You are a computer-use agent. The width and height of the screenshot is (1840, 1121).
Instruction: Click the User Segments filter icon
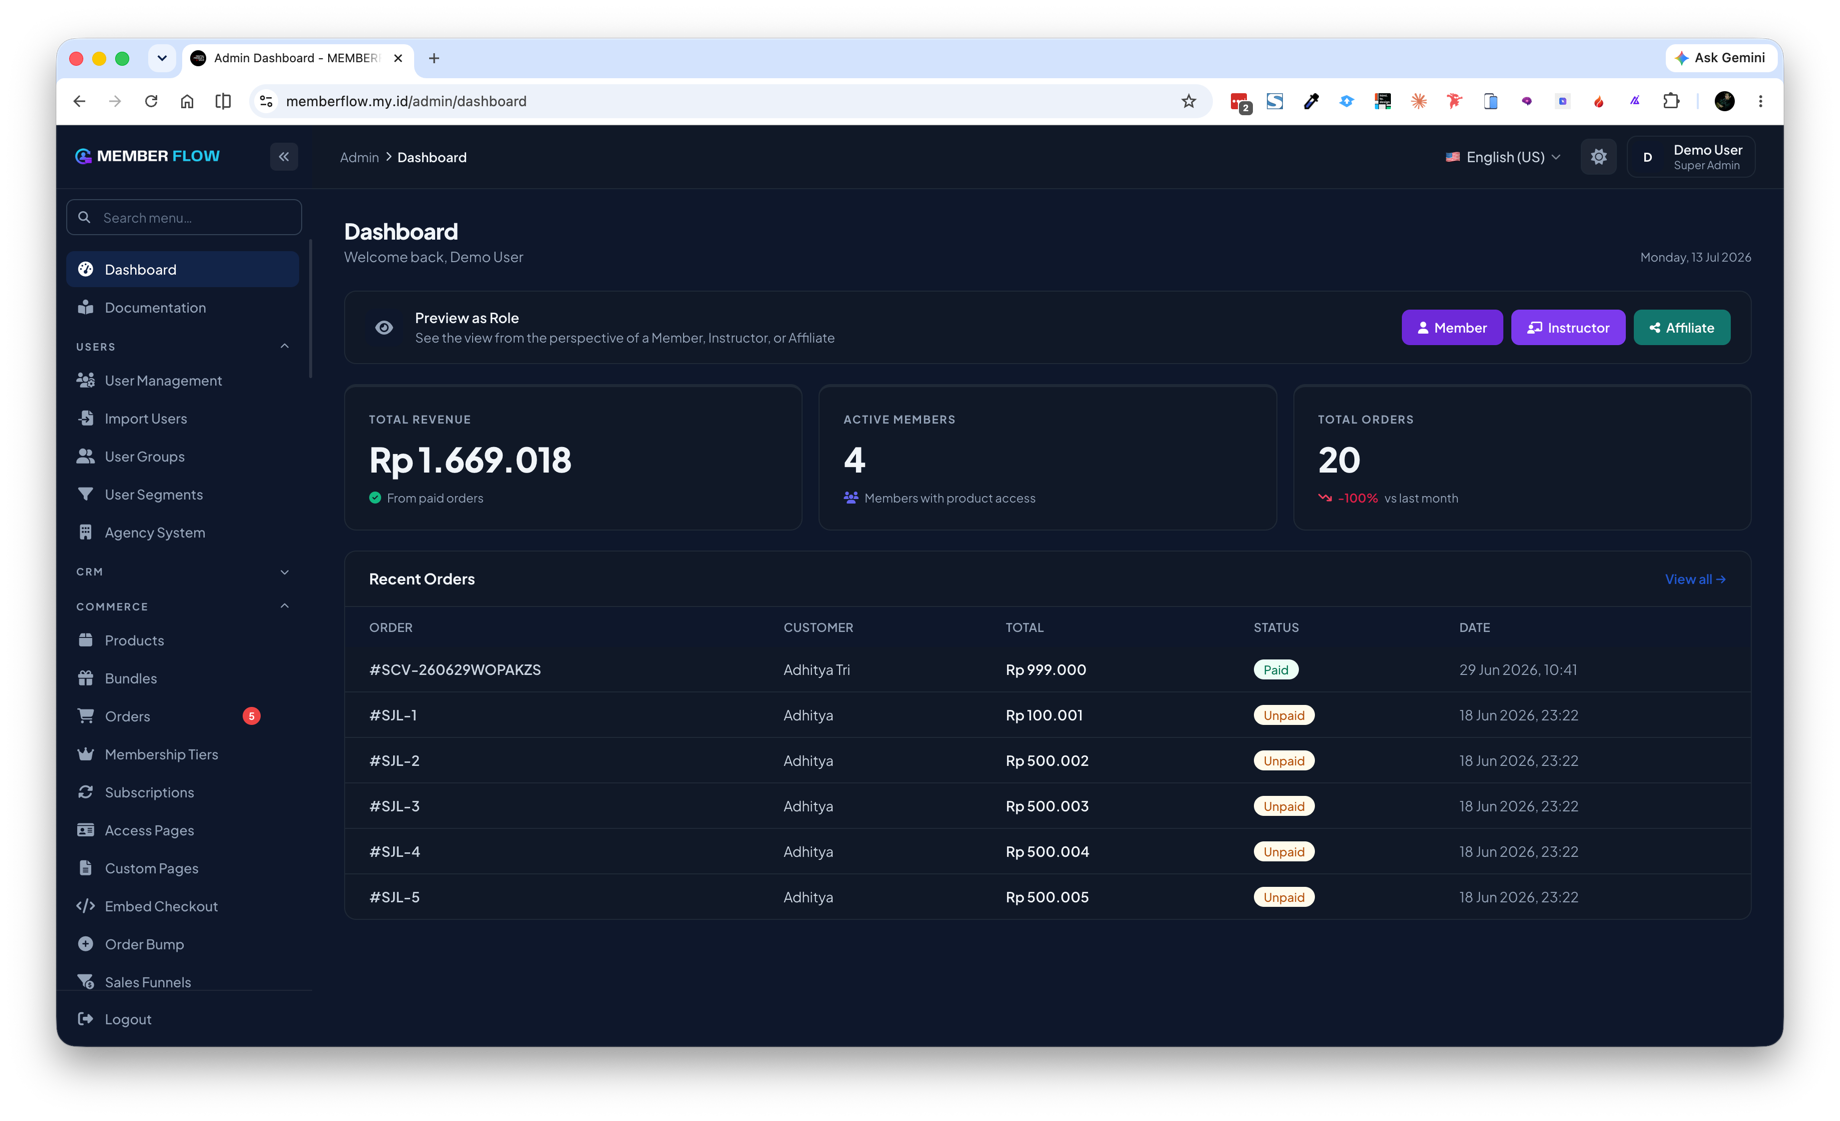point(86,494)
